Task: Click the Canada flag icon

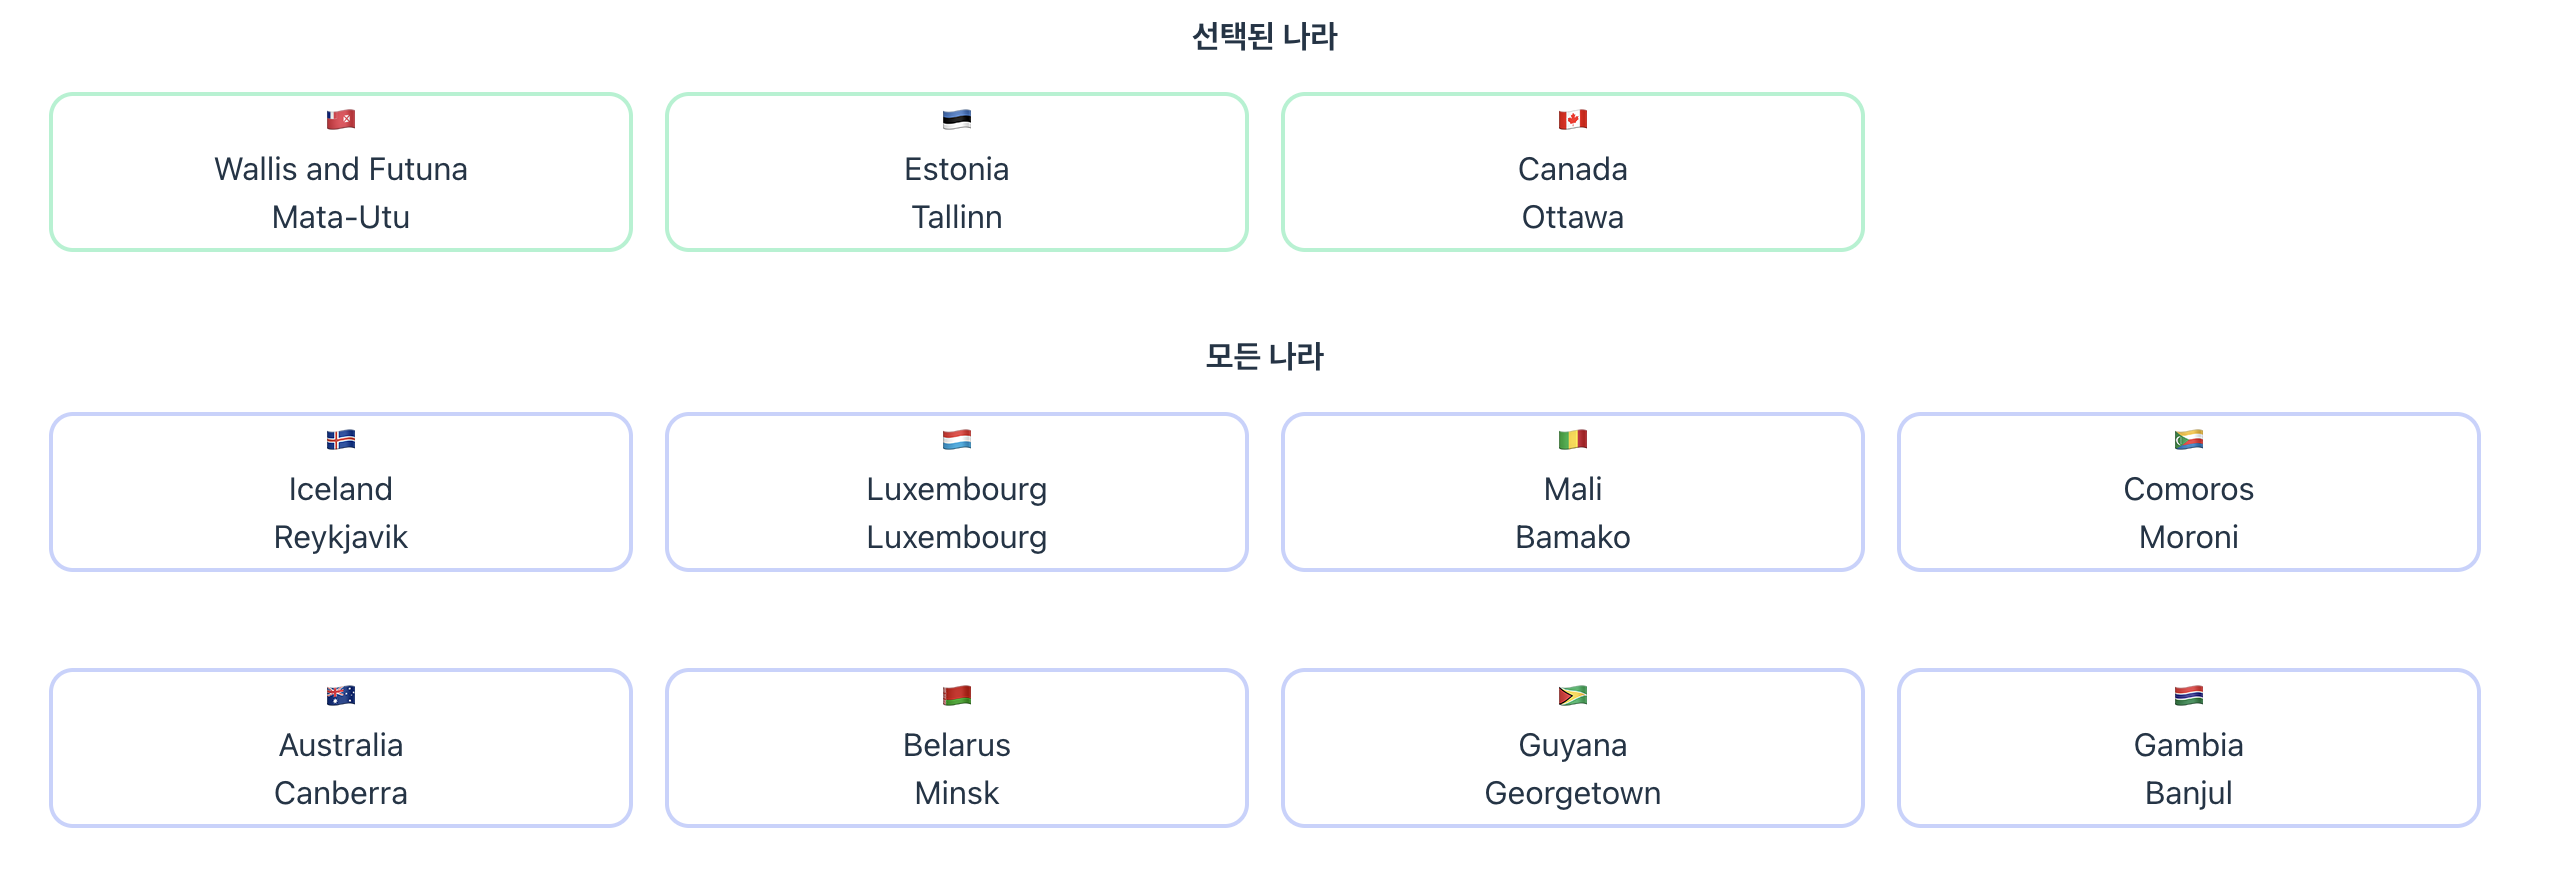Action: pyautogui.click(x=1573, y=118)
